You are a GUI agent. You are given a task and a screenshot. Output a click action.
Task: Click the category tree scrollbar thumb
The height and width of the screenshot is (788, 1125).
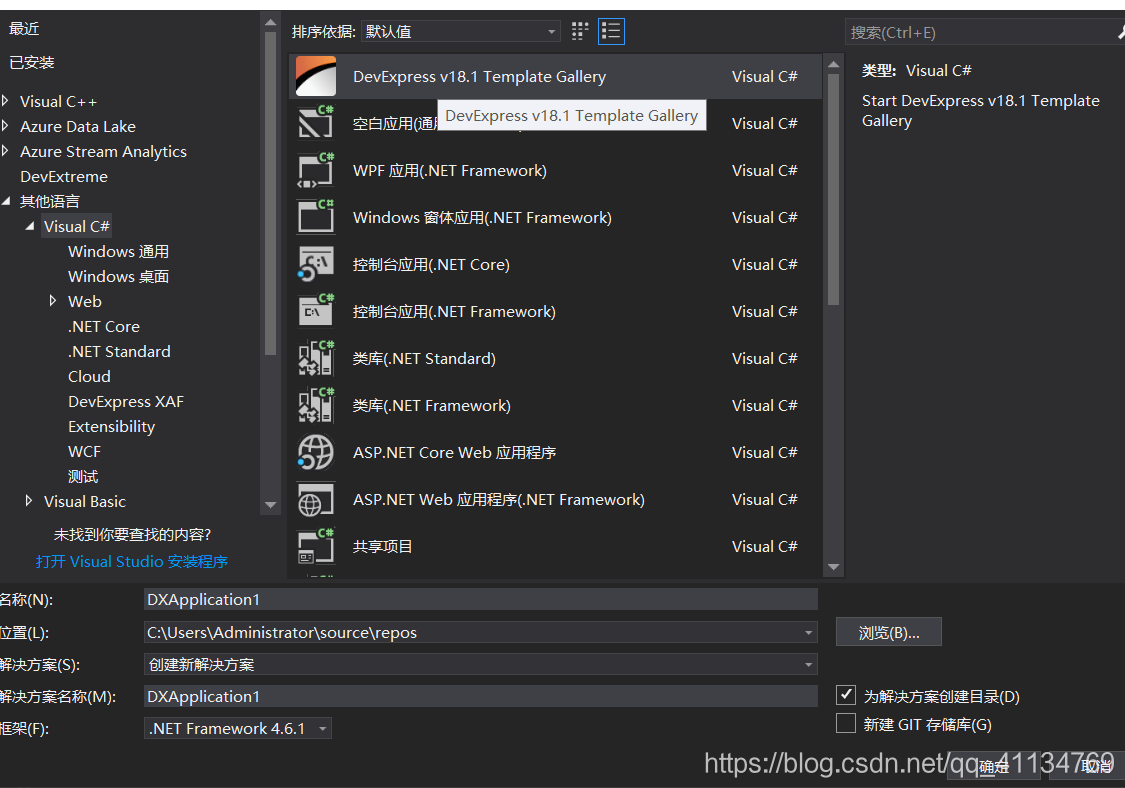(x=270, y=194)
